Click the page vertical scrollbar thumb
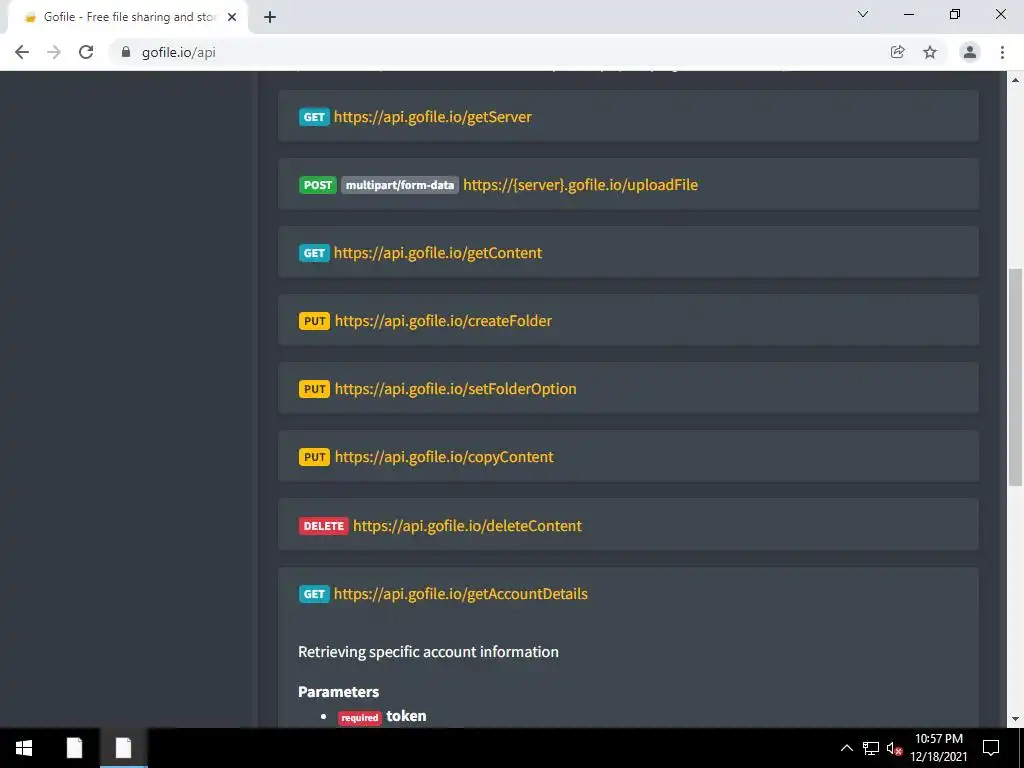 click(1015, 377)
